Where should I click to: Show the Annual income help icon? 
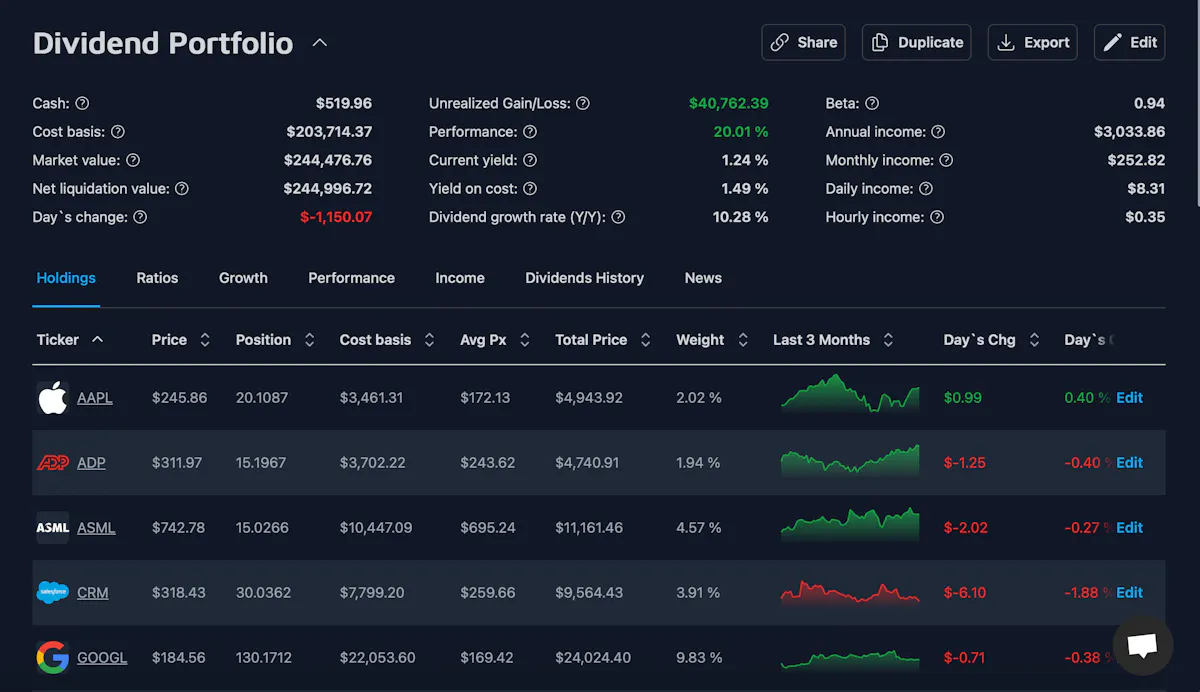coord(938,132)
